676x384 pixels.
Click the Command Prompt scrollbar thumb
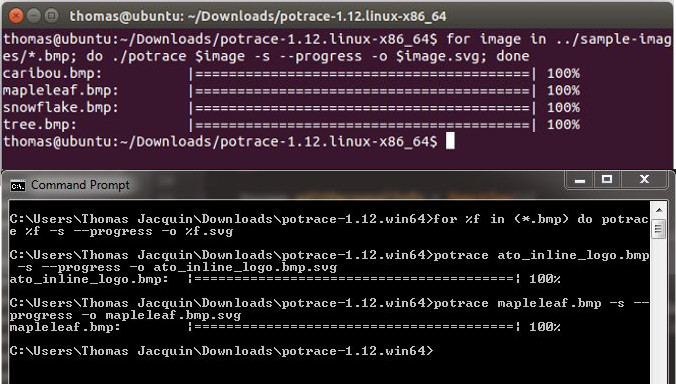[658, 228]
